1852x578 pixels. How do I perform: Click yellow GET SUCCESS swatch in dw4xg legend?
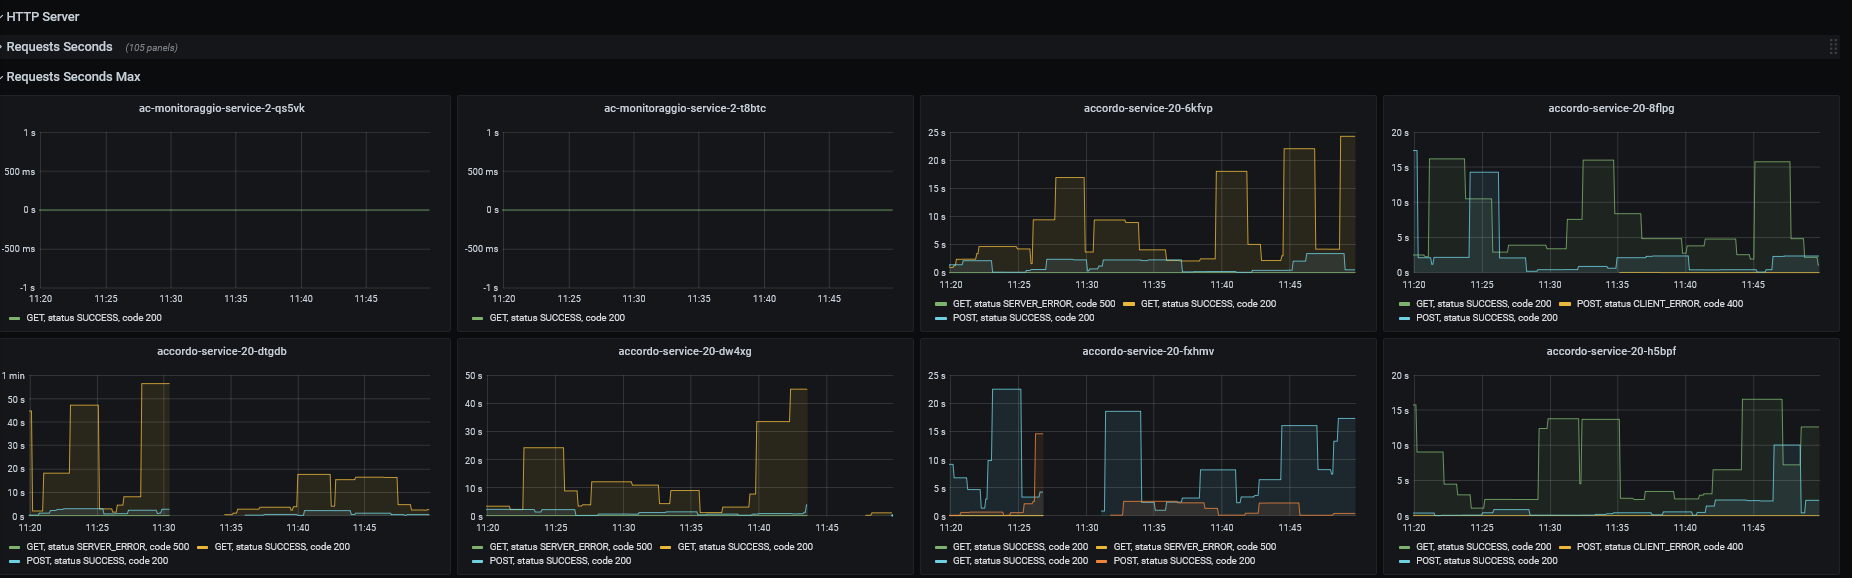point(666,547)
